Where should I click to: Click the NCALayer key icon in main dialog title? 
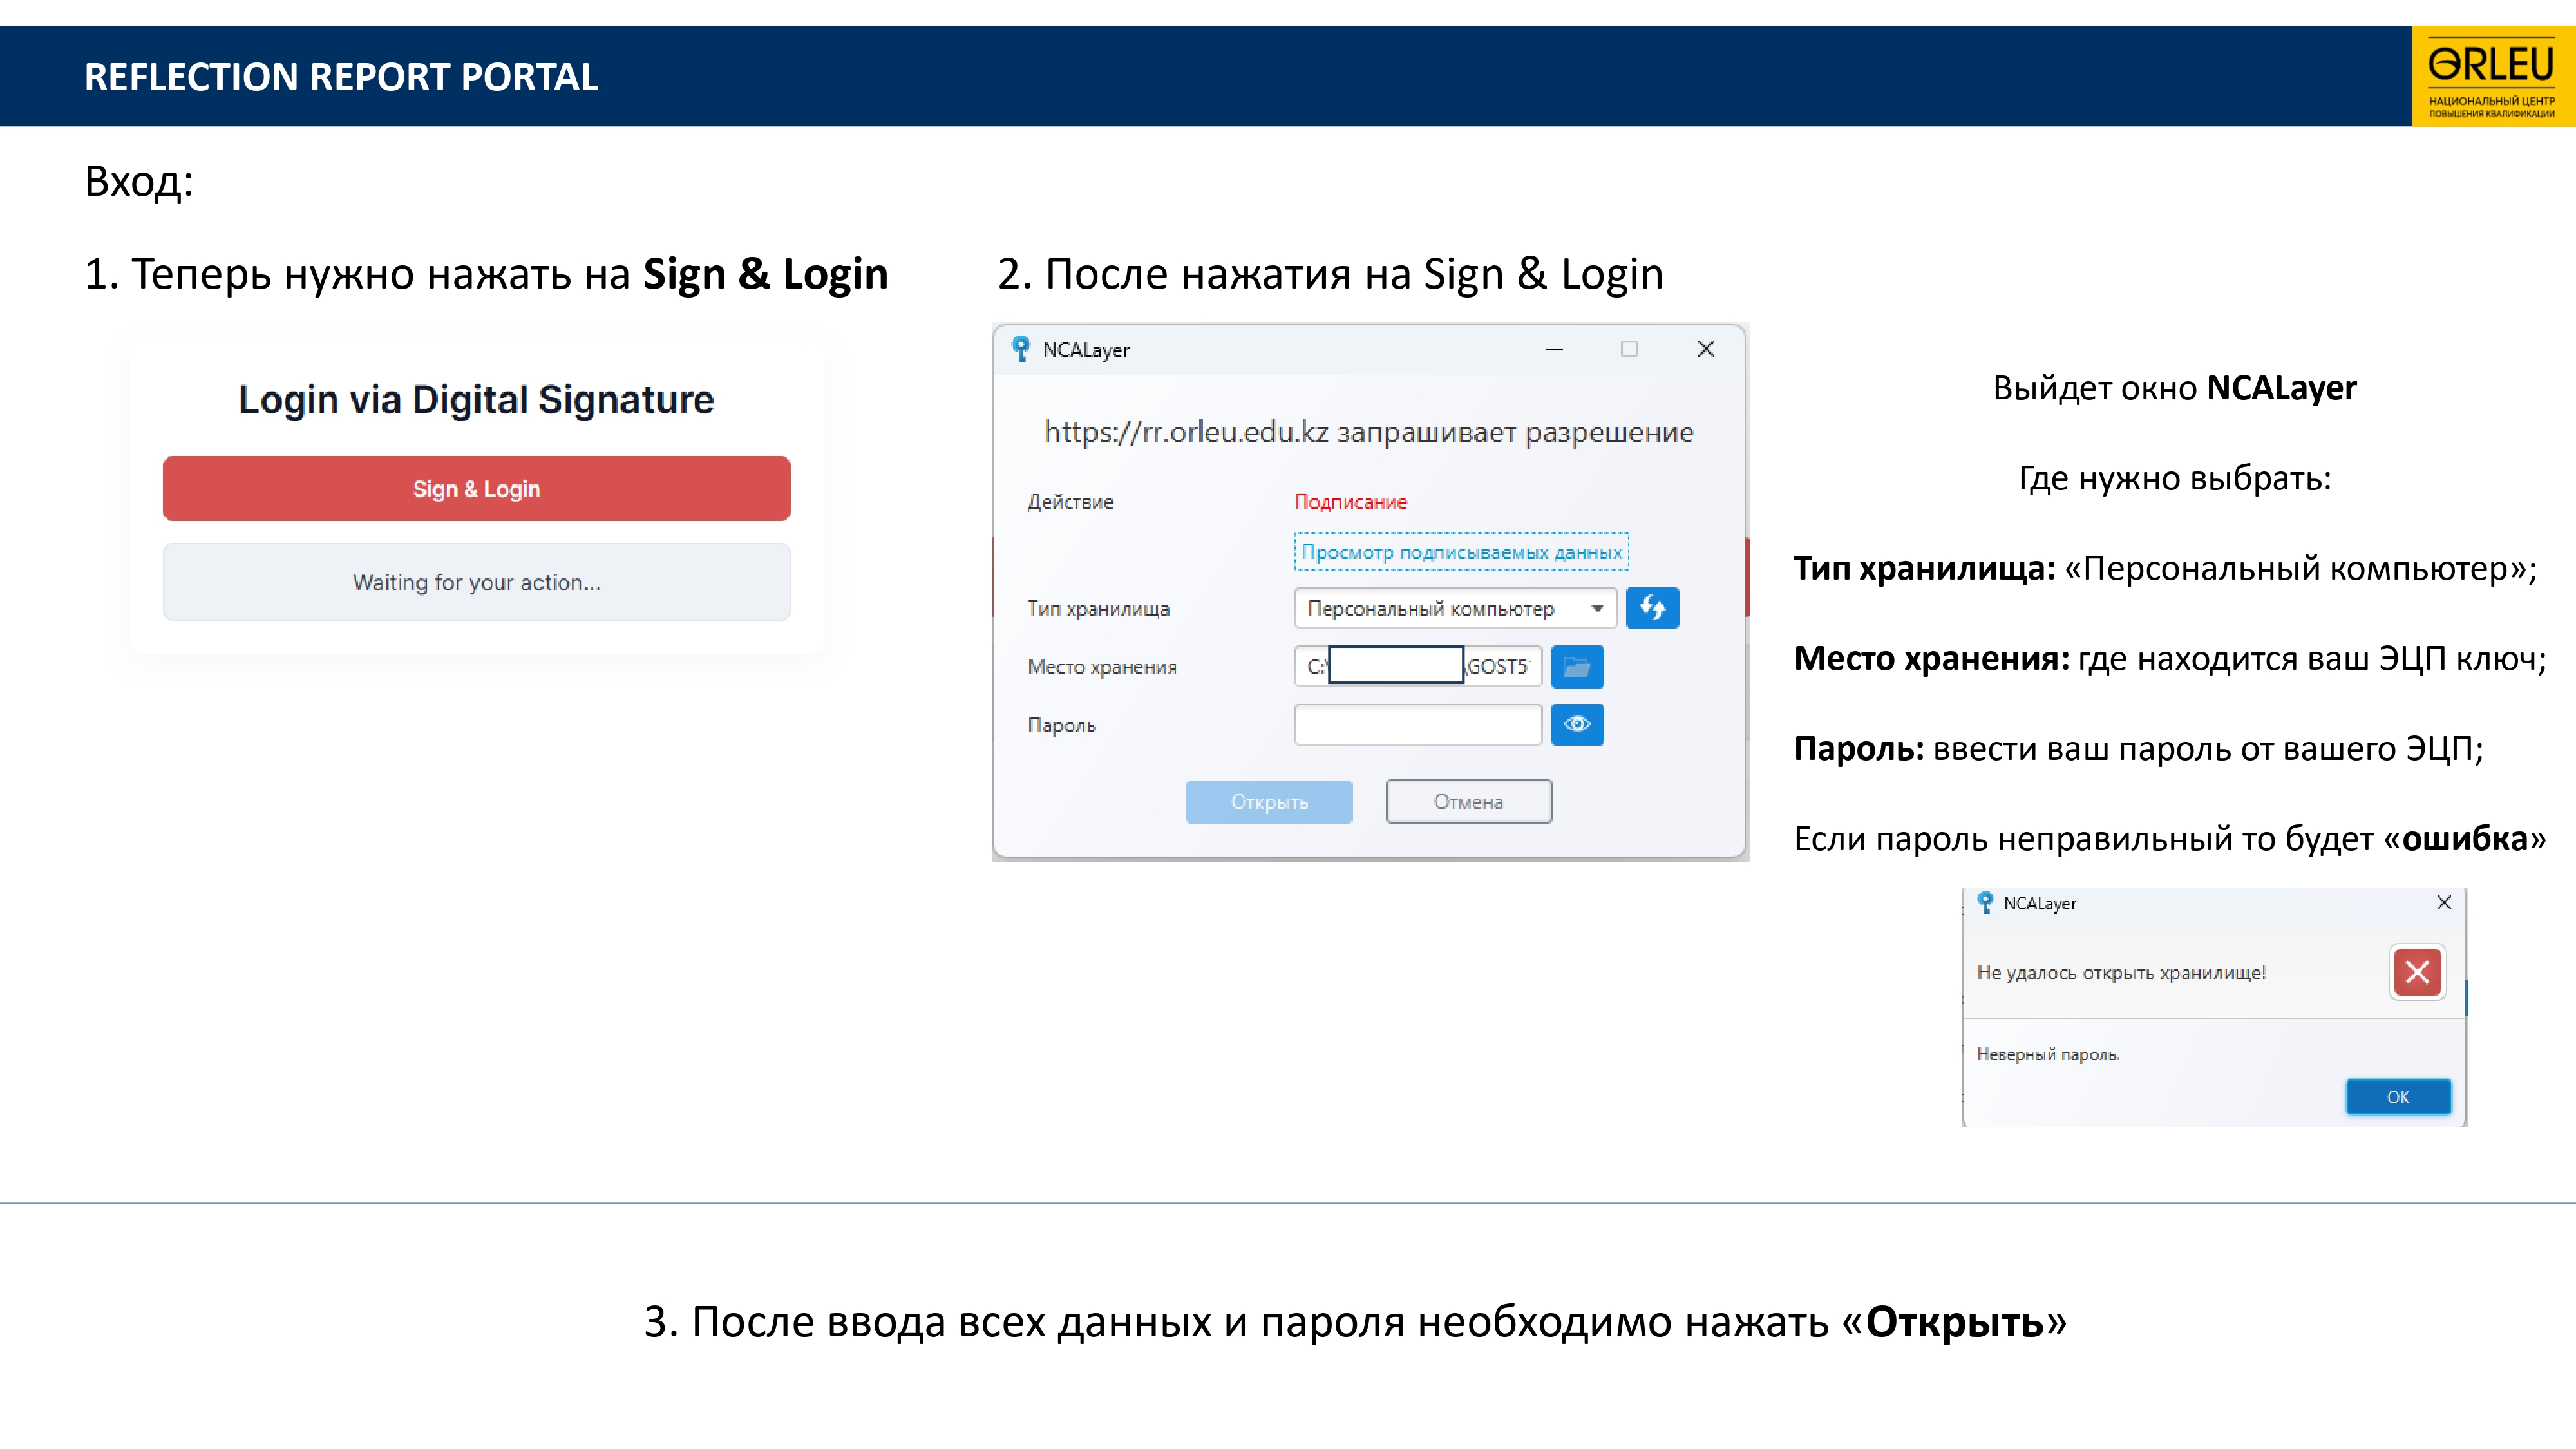coord(1020,349)
